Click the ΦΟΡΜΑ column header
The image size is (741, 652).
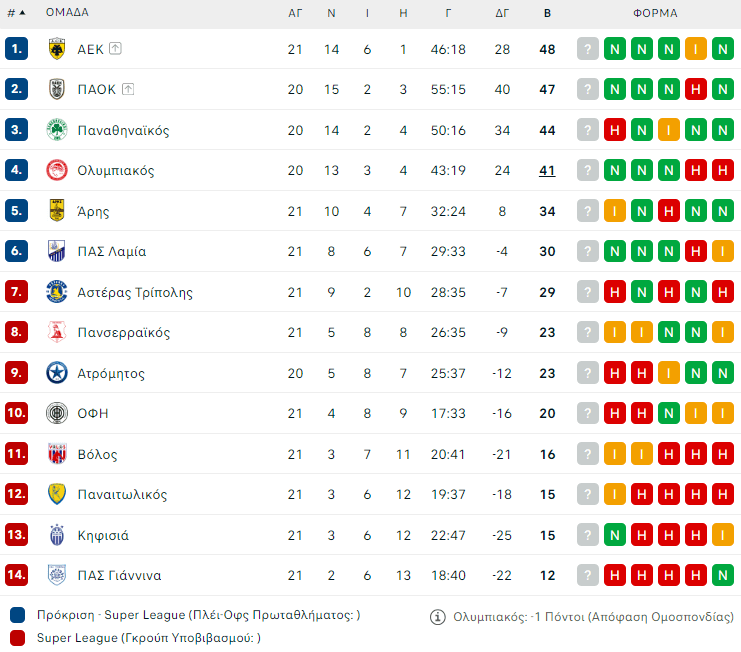[x=655, y=13]
